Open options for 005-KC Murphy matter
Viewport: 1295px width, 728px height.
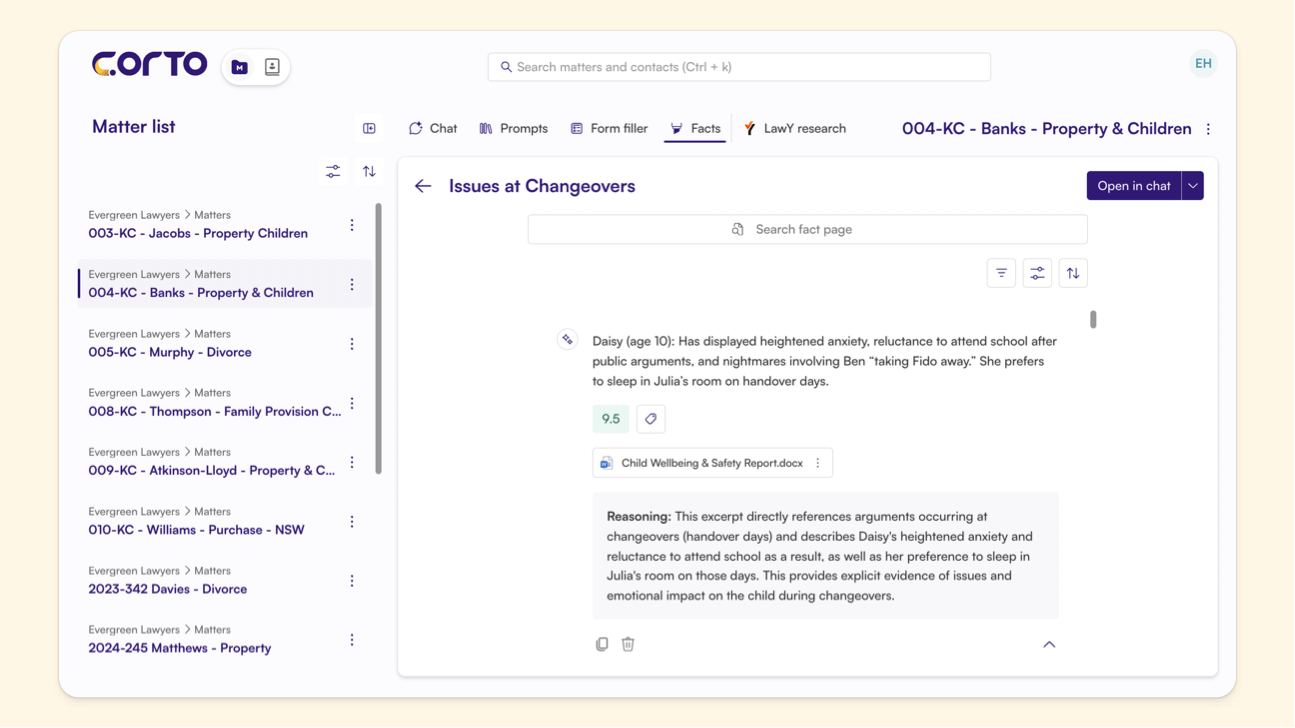(352, 344)
